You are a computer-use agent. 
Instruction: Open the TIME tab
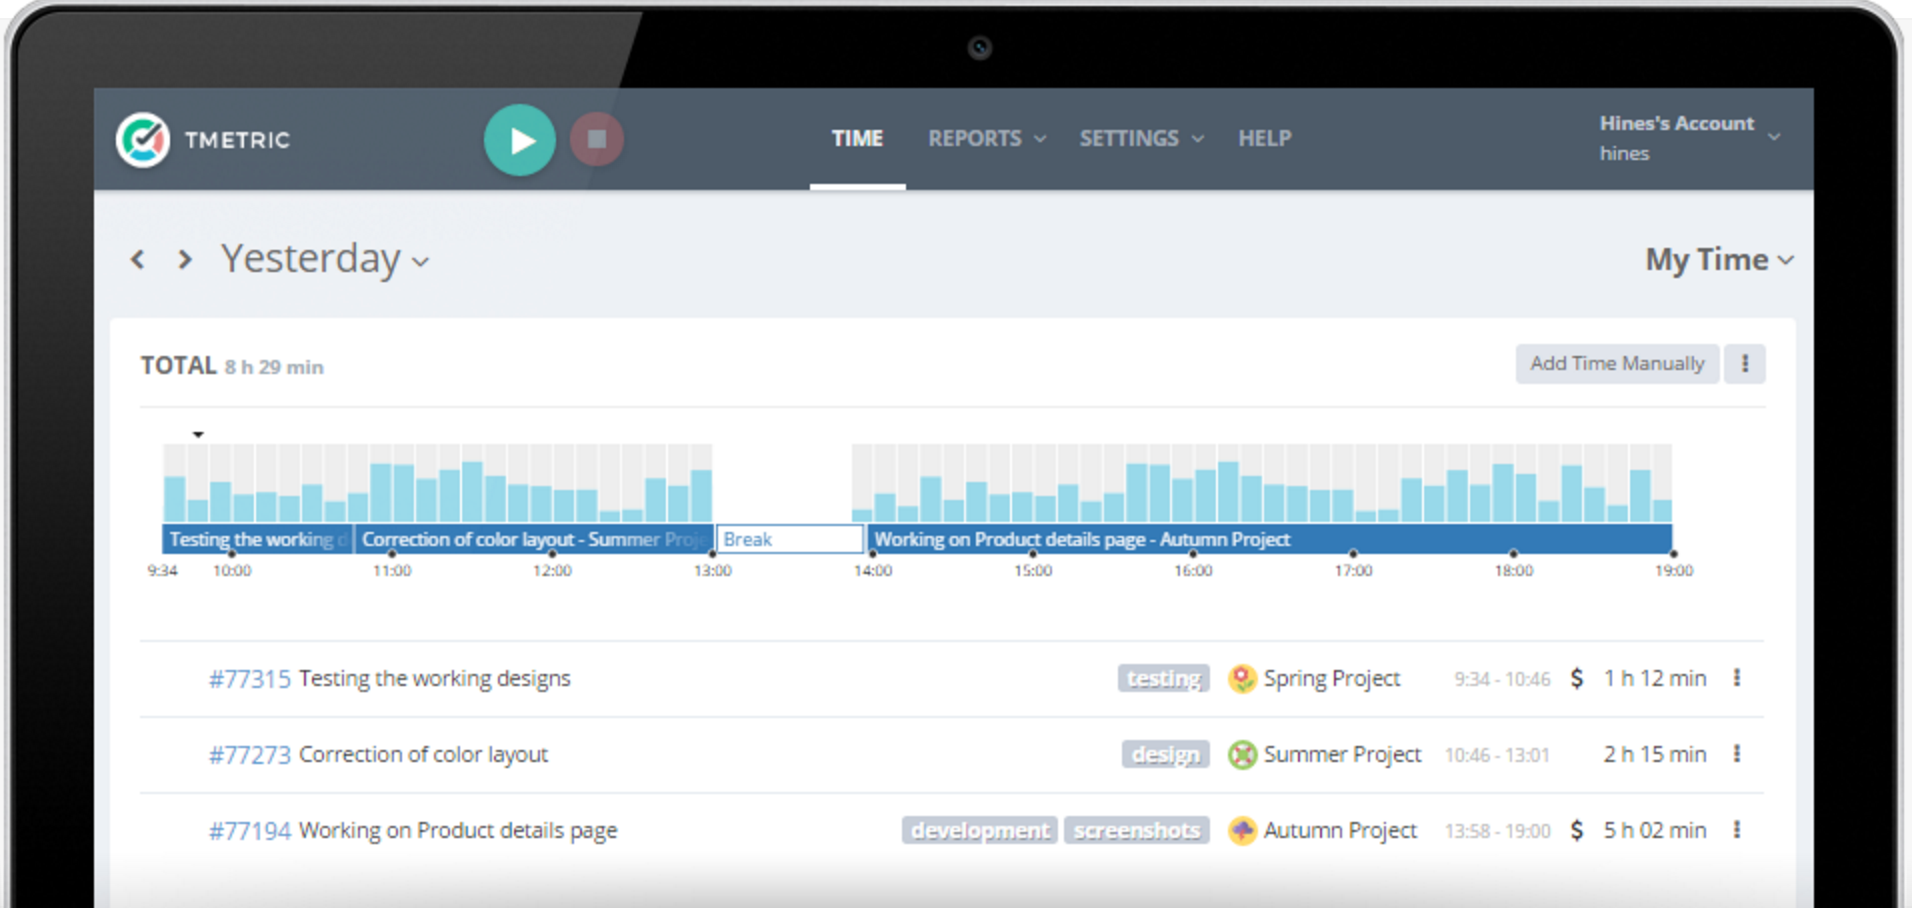point(857,138)
